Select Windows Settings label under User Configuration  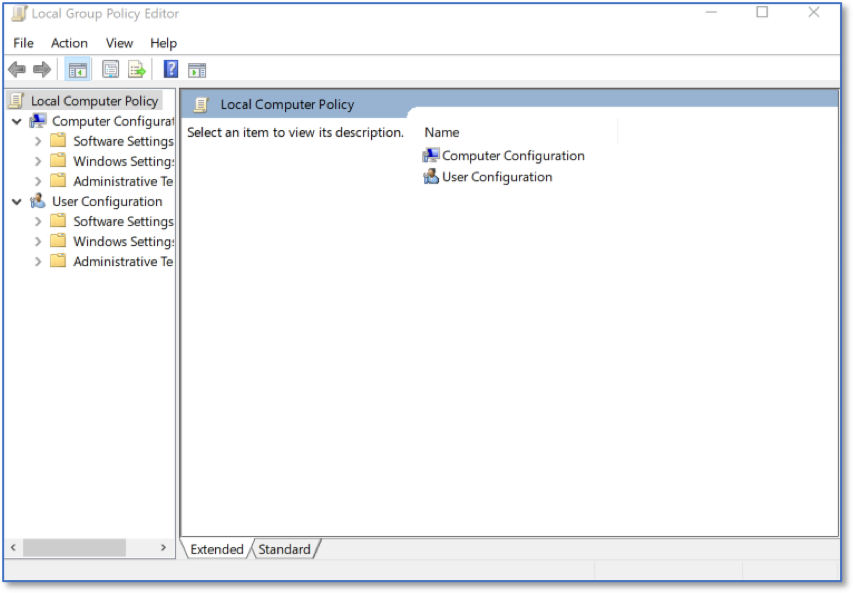pyautogui.click(x=124, y=241)
